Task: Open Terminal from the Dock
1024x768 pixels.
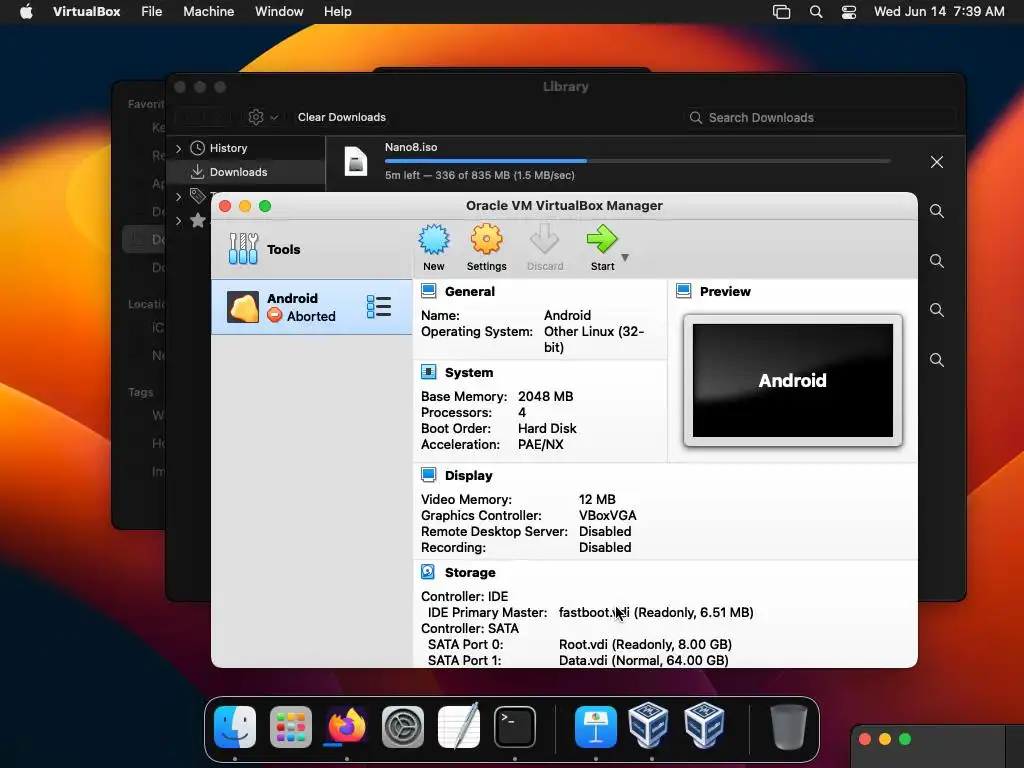Action: pyautogui.click(x=515, y=727)
